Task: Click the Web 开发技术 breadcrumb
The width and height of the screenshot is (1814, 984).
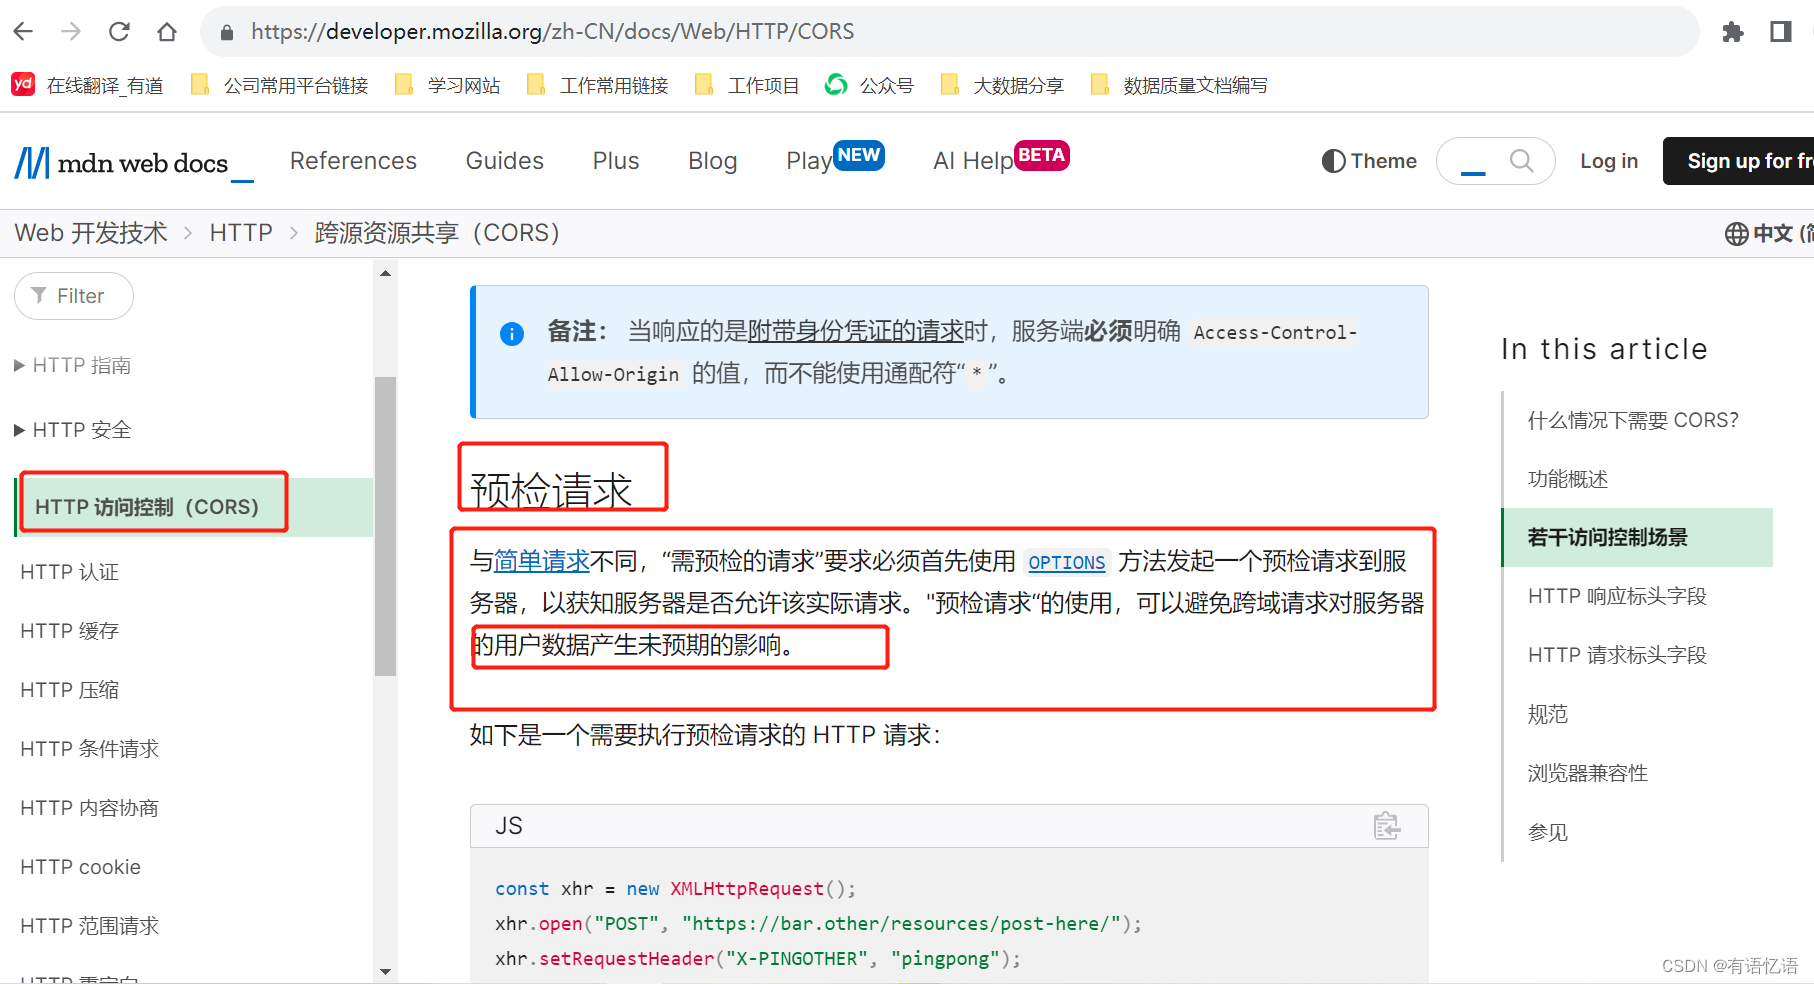Action: coord(91,233)
